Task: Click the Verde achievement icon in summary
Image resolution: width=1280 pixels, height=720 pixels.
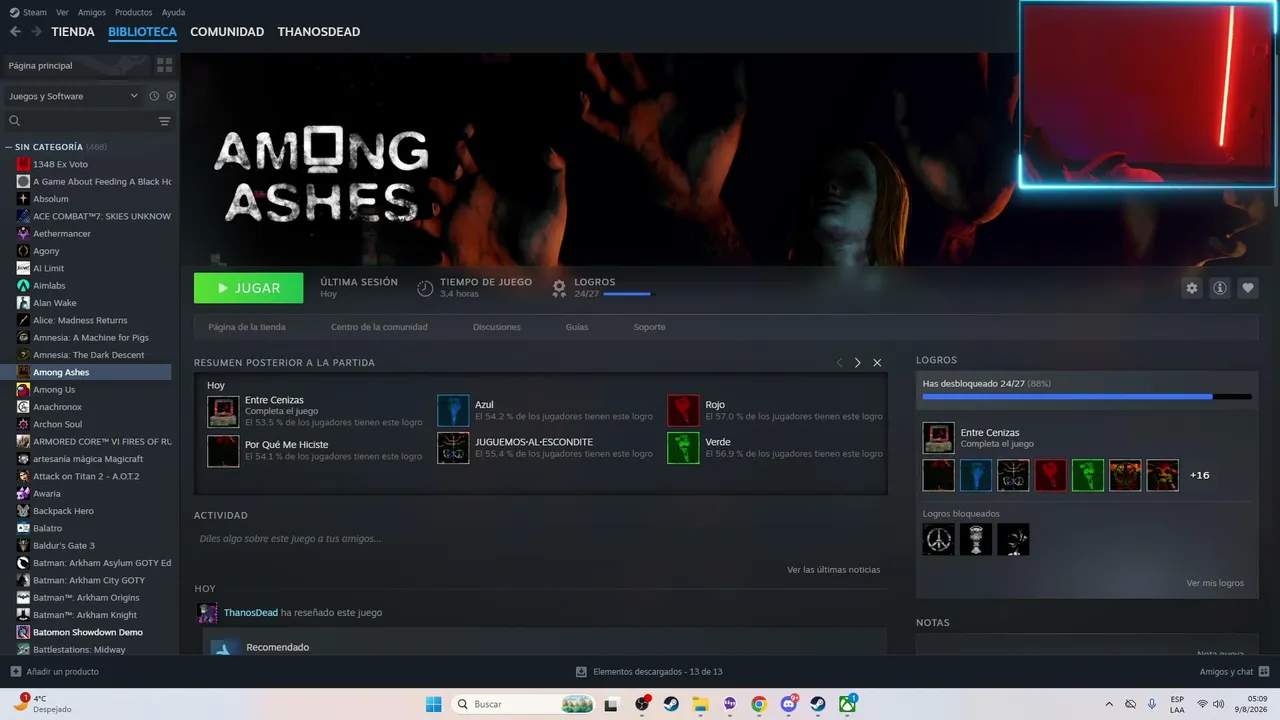Action: 683,448
